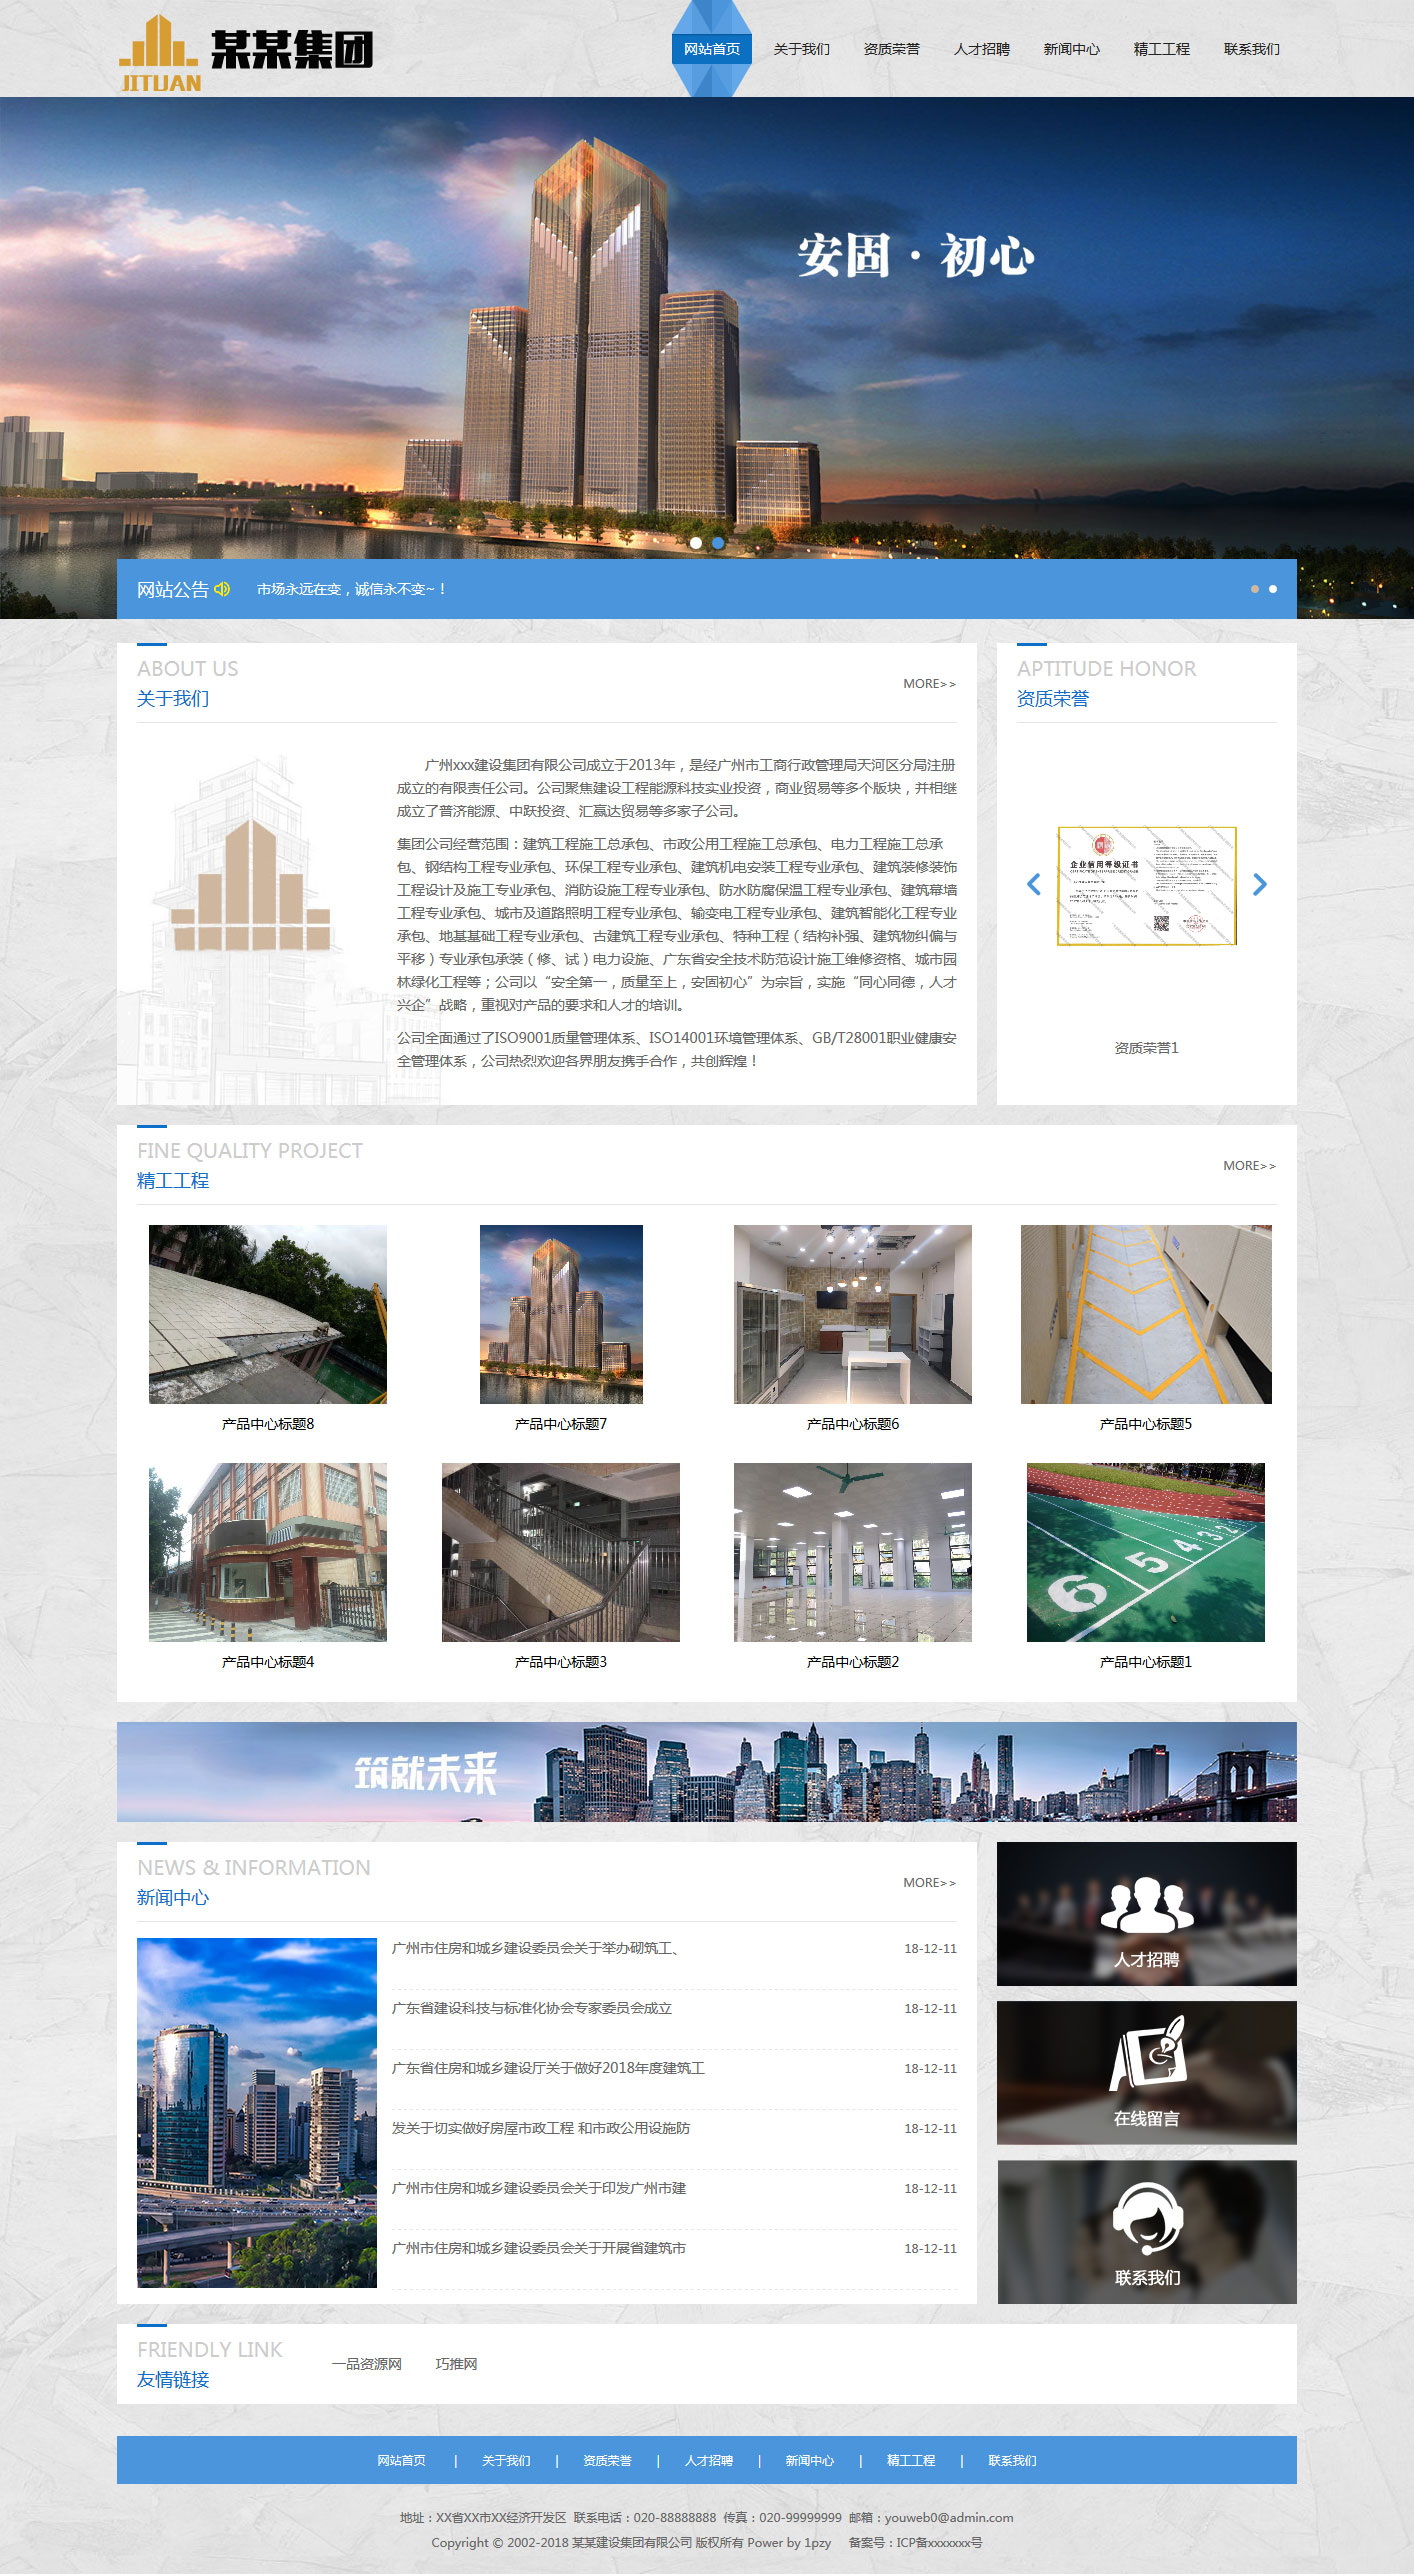Image resolution: width=1414 pixels, height=2574 pixels.
Task: Click footer link 联系我们
Action: tap(1013, 2461)
